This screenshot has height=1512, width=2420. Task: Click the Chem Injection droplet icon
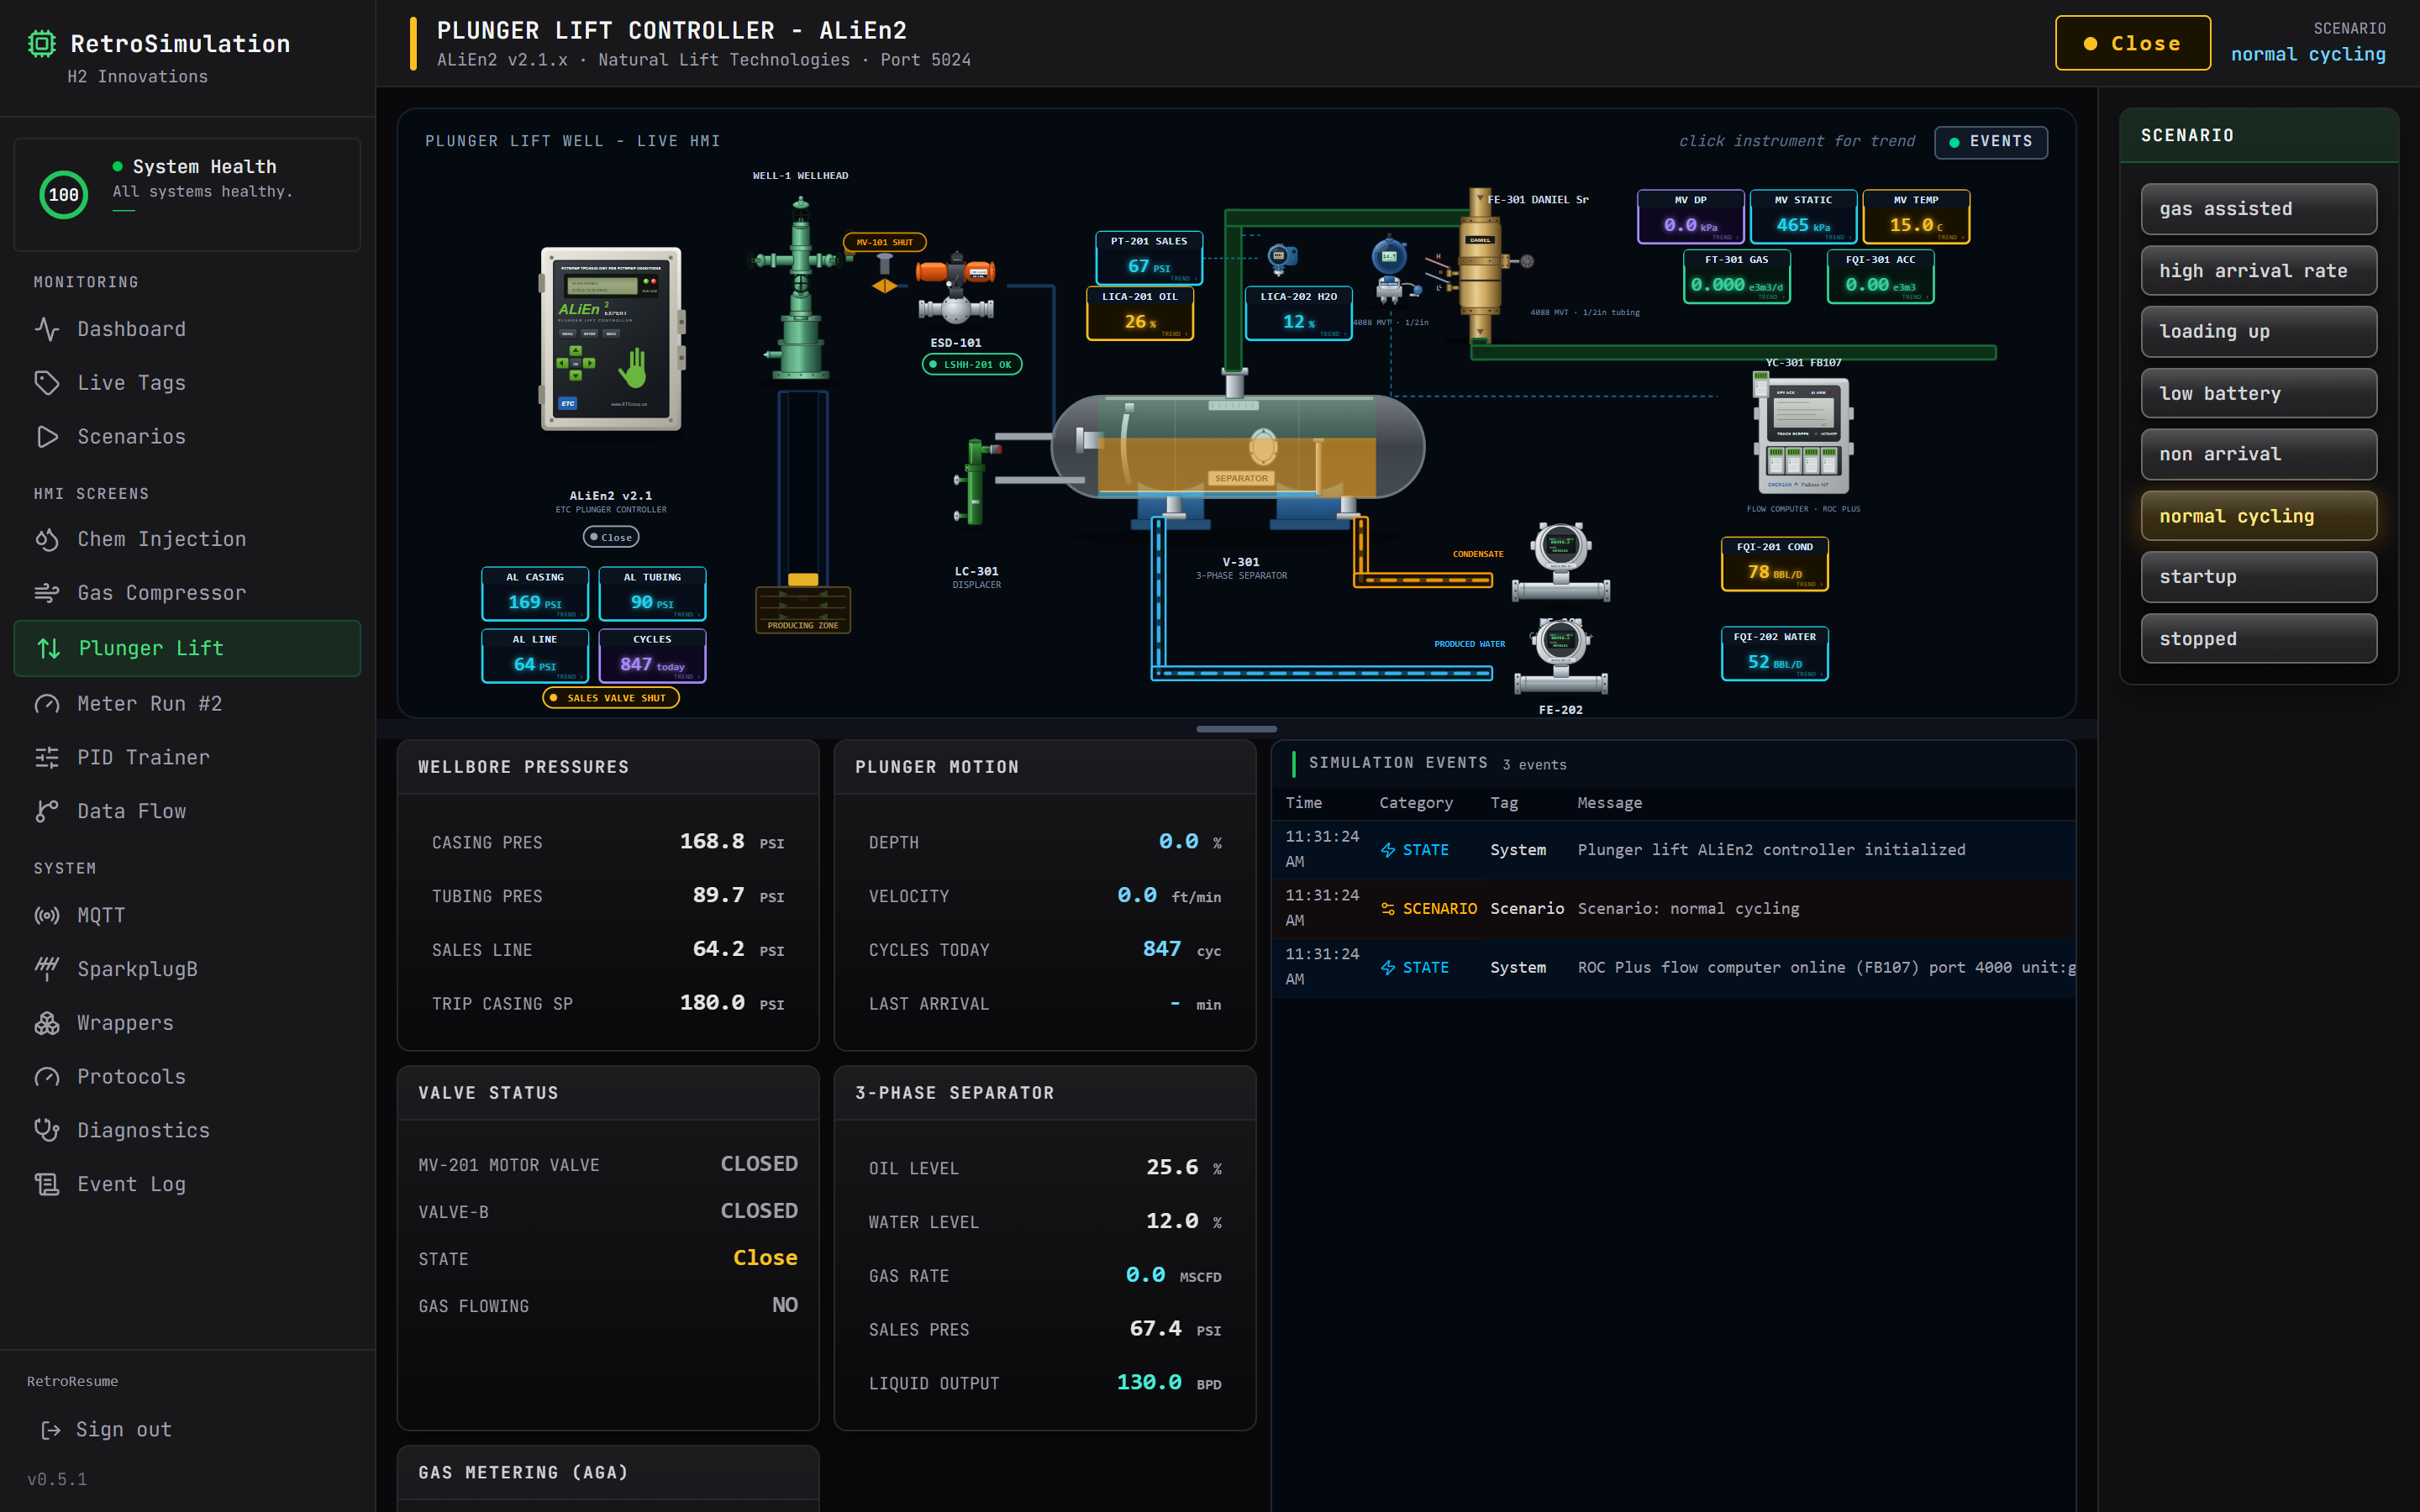click(x=47, y=539)
